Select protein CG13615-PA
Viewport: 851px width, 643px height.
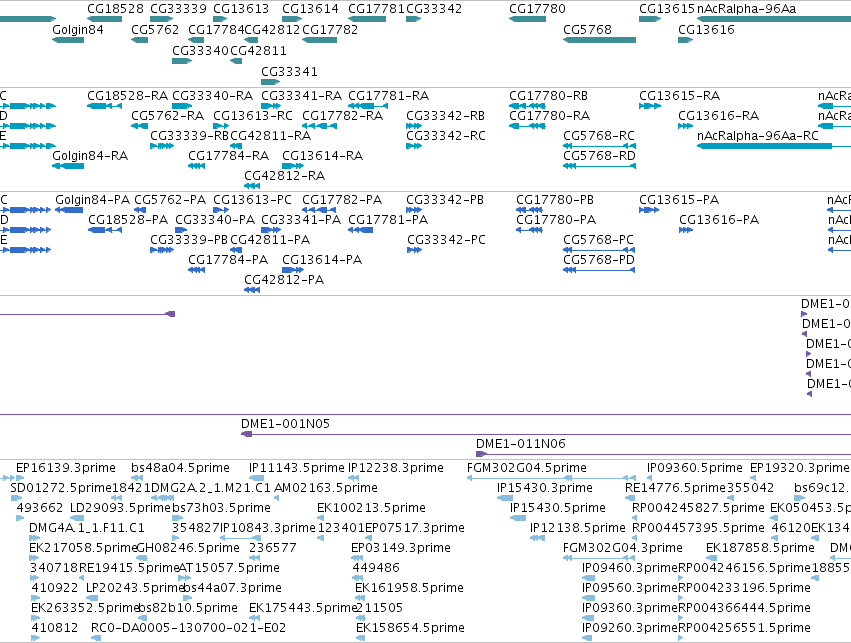[679, 200]
